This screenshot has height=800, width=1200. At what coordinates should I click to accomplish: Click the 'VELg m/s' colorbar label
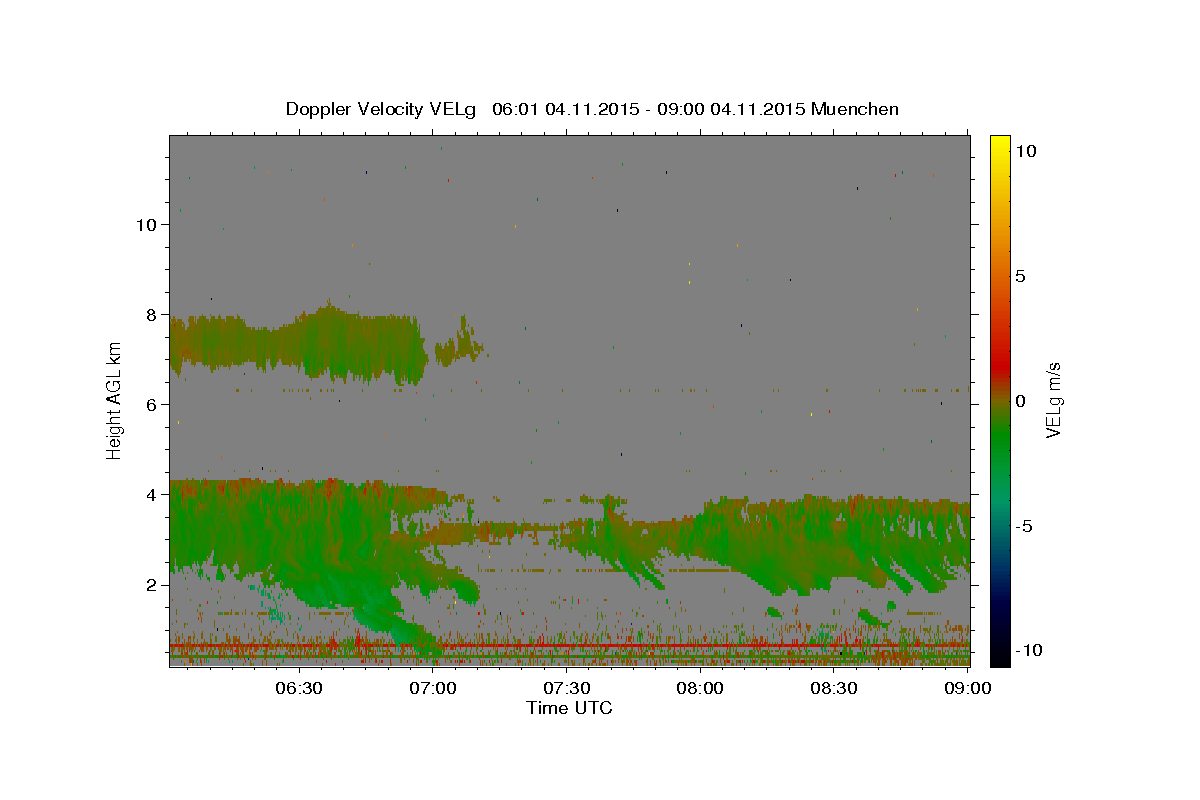(1053, 400)
